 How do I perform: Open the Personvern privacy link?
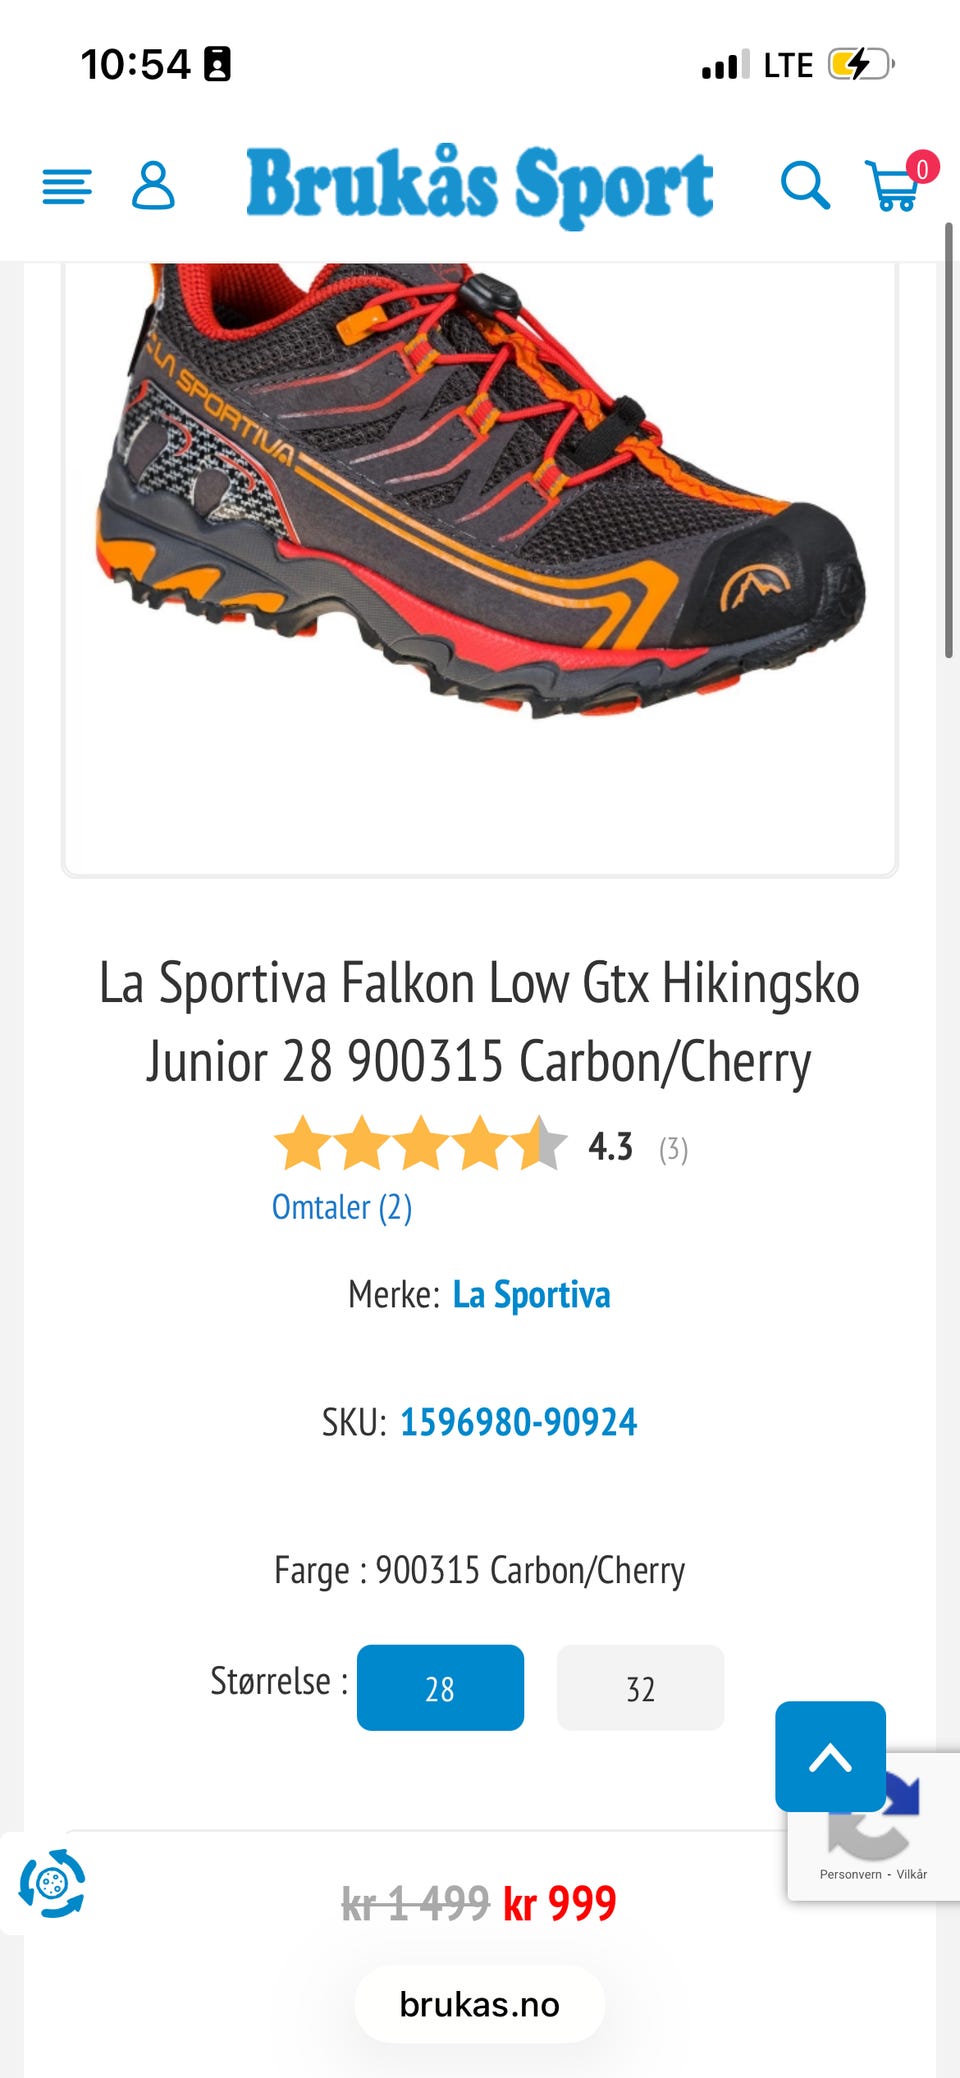click(850, 1874)
